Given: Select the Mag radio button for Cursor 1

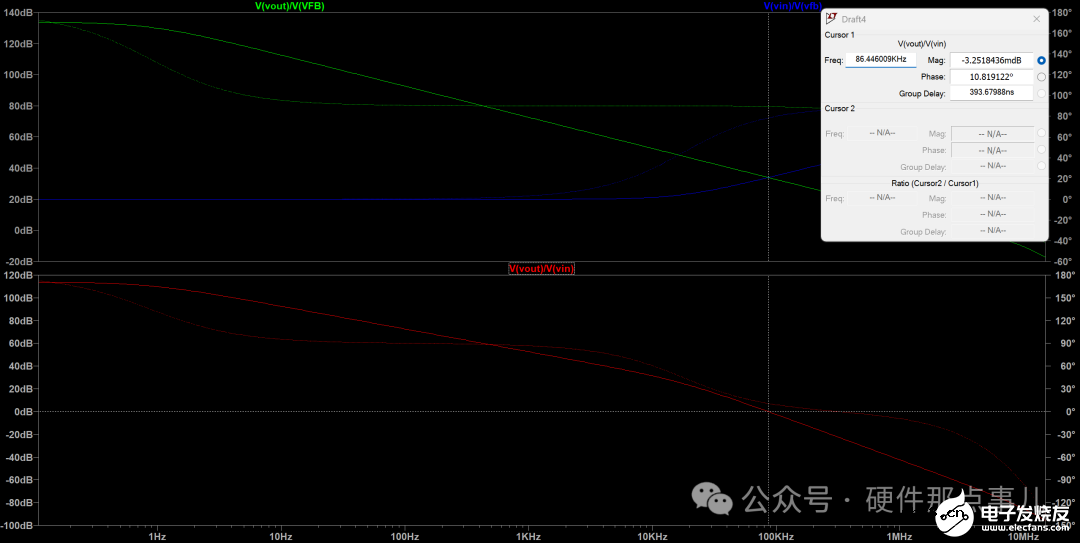Looking at the screenshot, I should pyautogui.click(x=1041, y=60).
